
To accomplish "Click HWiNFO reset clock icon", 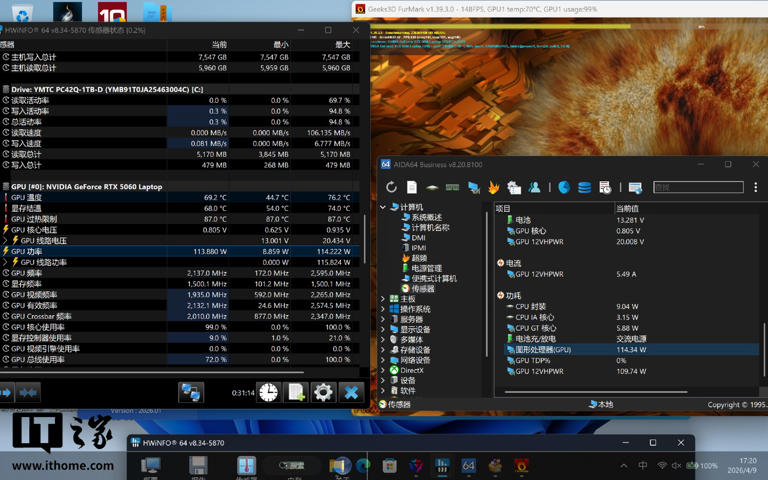I will (x=268, y=393).
